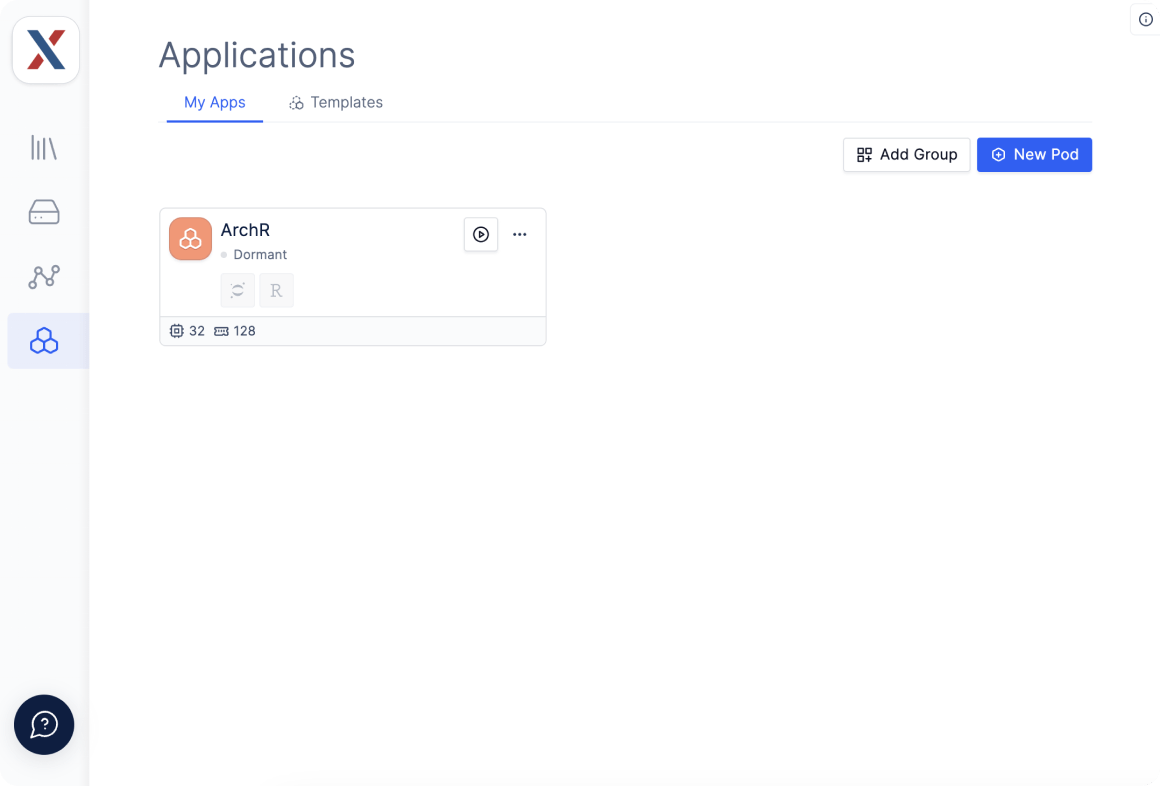Open the ArchR three-dot options menu
The image size is (1160, 786).
(519, 234)
